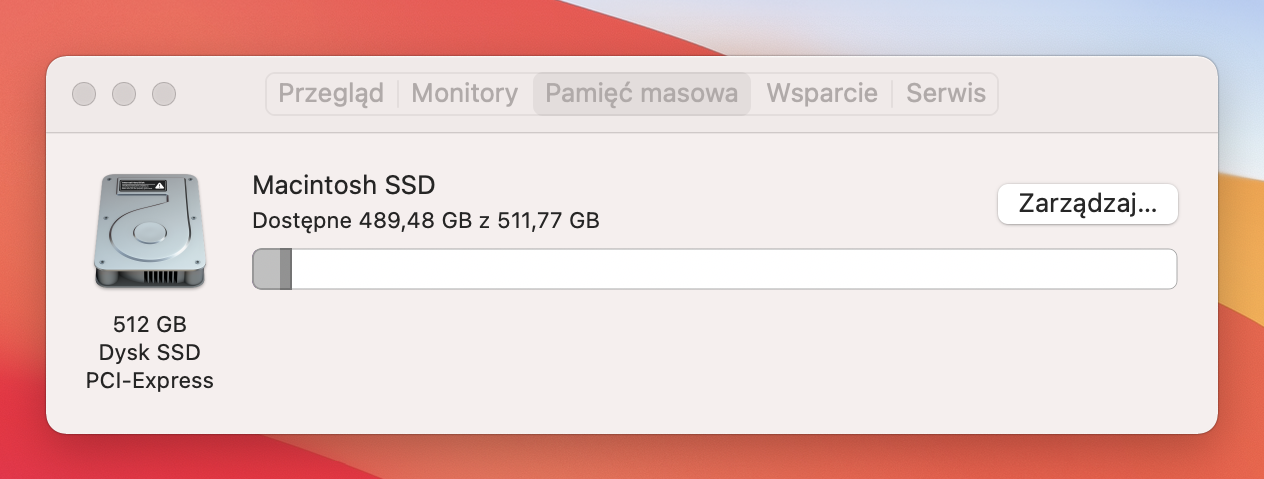Click the light grey used segment of storage bar
The height and width of the screenshot is (479, 1264).
coord(267,270)
